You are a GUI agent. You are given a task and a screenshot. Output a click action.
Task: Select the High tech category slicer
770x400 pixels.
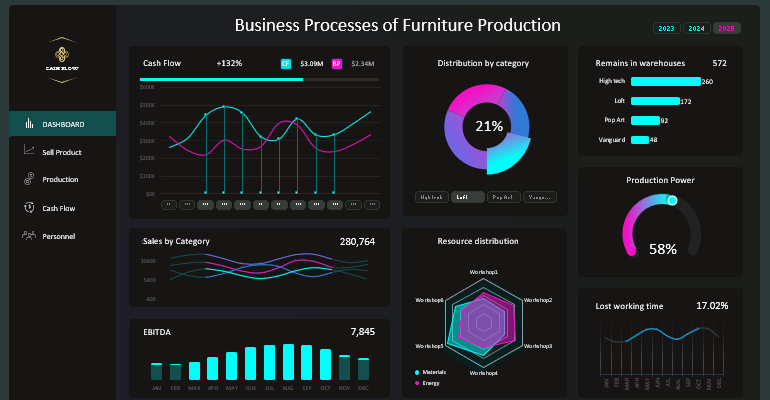coord(431,198)
